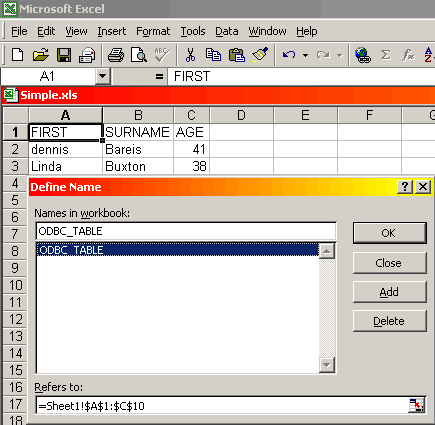
Task: Click the New workbook icon
Action: 17,55
